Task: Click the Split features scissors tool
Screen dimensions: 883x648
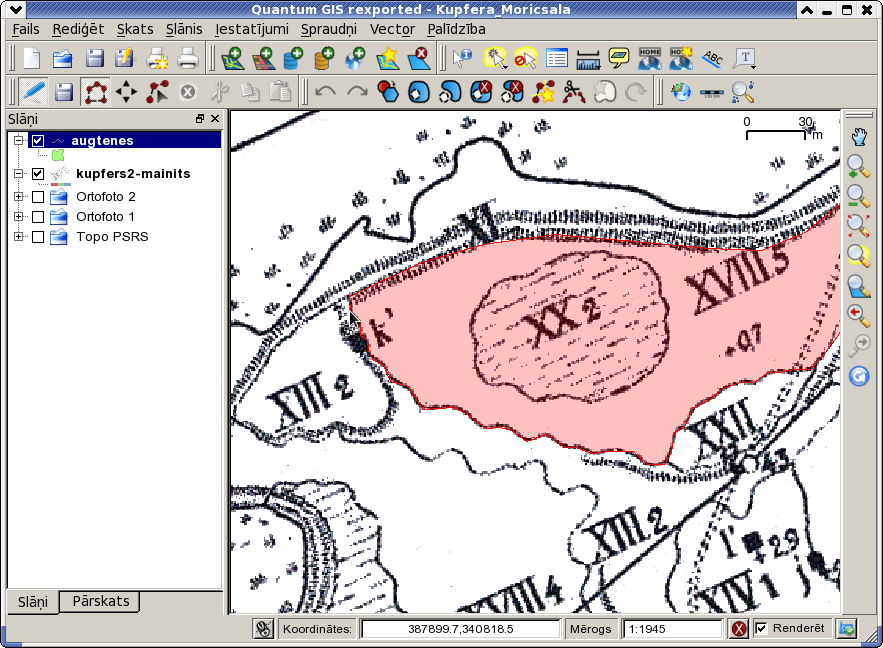Action: point(574,92)
